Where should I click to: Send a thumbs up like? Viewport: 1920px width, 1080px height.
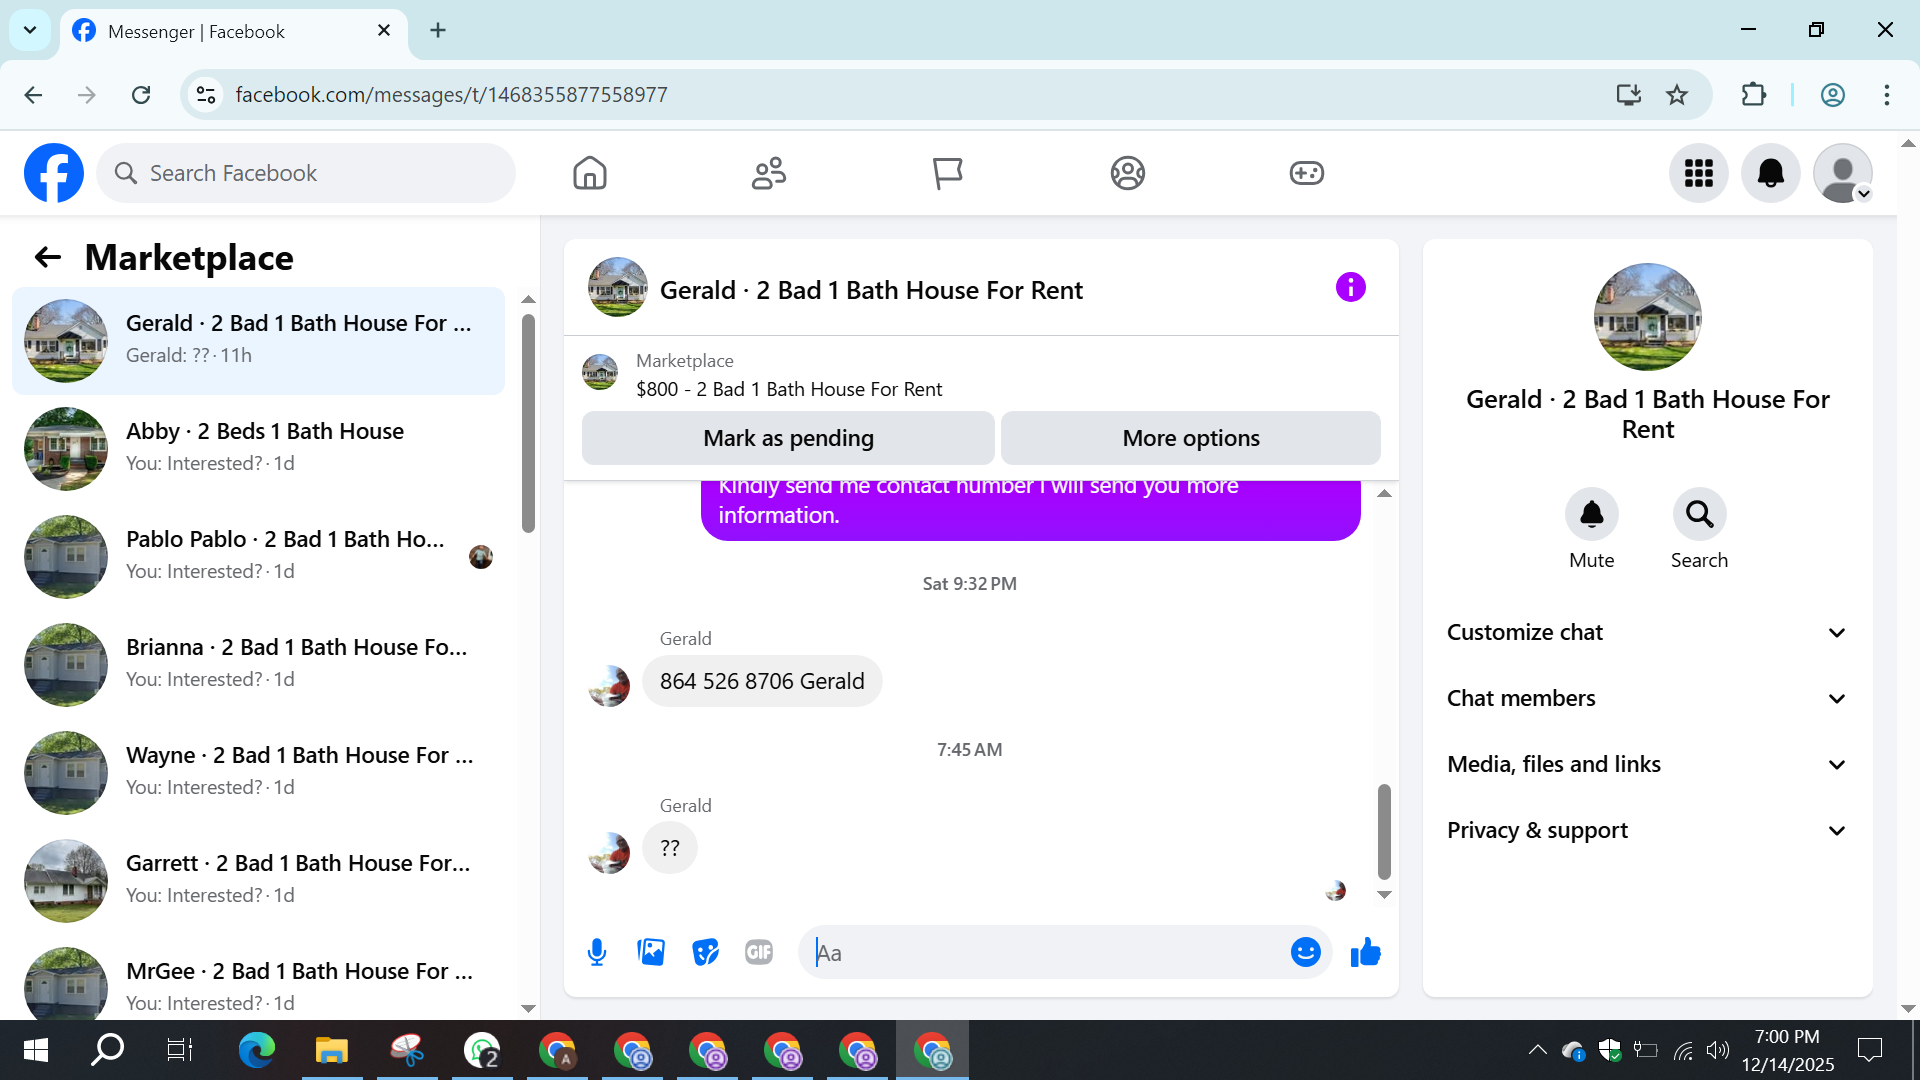pyautogui.click(x=1365, y=952)
